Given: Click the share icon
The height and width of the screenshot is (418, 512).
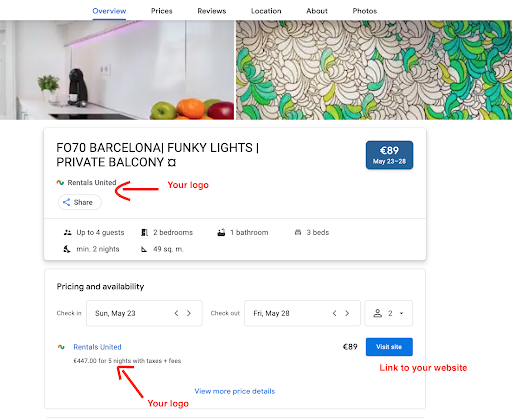Looking at the screenshot, I should [x=66, y=202].
